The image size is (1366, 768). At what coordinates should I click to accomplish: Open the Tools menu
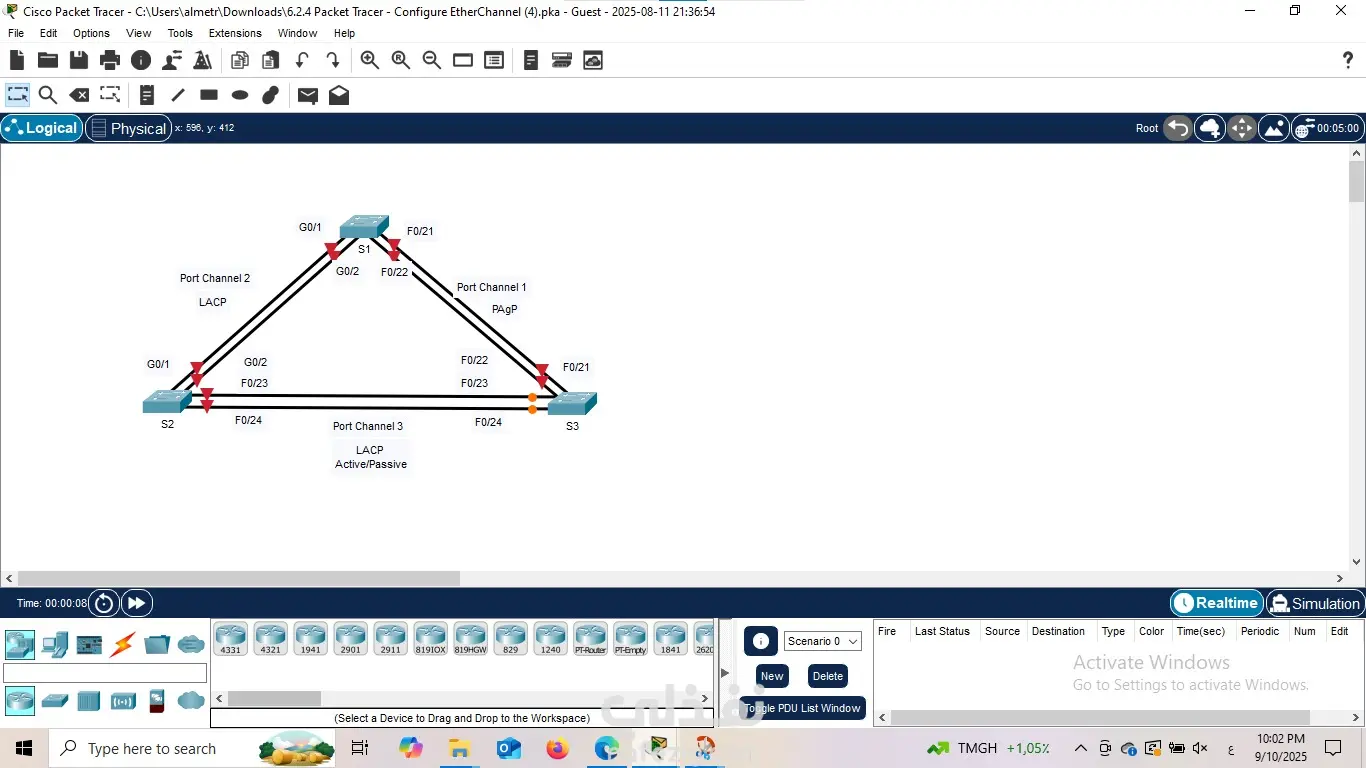coord(180,33)
